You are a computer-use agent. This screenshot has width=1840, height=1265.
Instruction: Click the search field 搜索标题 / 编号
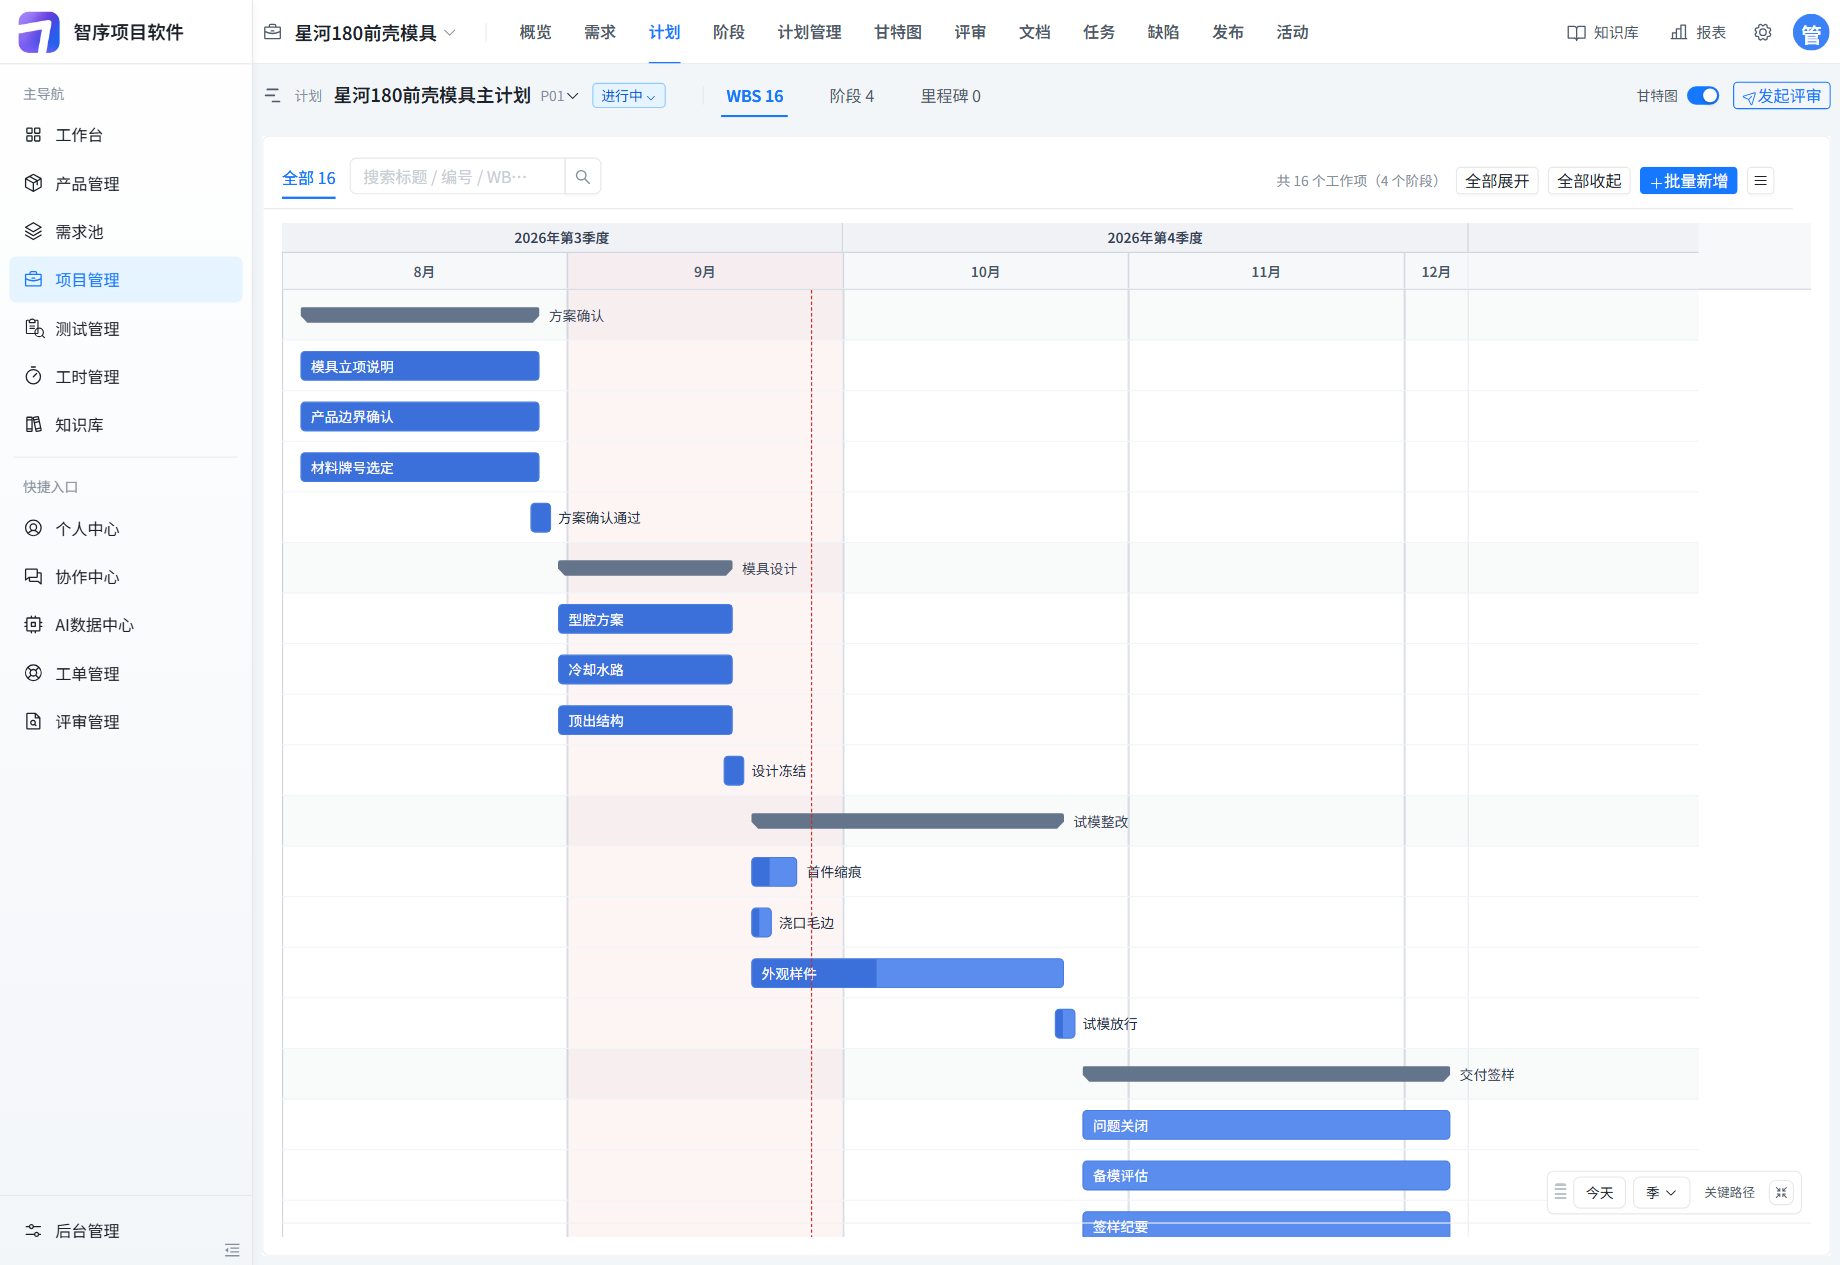(458, 177)
